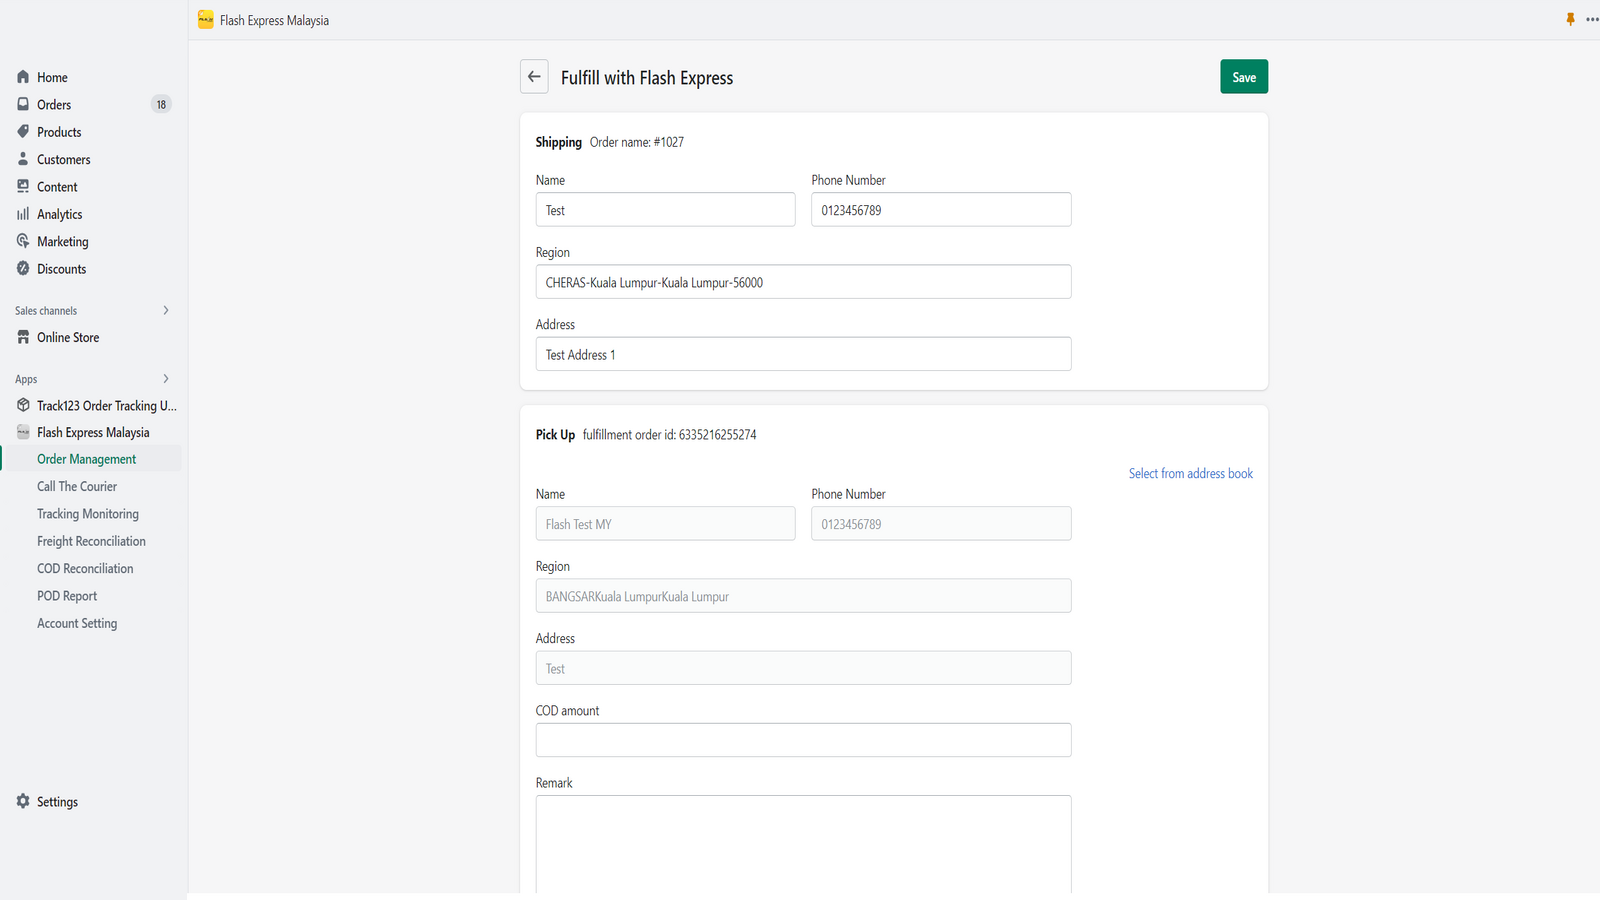Open Freight Reconciliation page
The width and height of the screenshot is (1600, 900).
91,541
